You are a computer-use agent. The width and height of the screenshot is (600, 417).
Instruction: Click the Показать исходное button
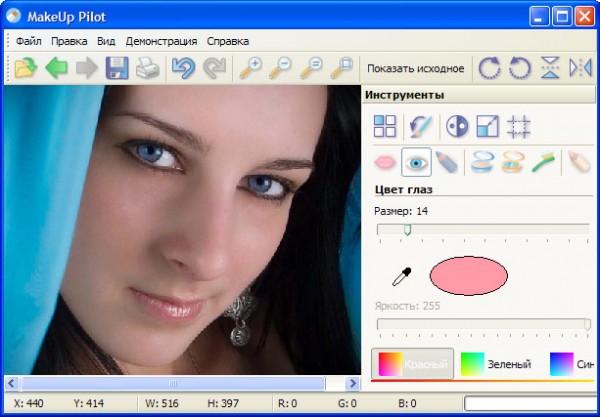point(416,69)
